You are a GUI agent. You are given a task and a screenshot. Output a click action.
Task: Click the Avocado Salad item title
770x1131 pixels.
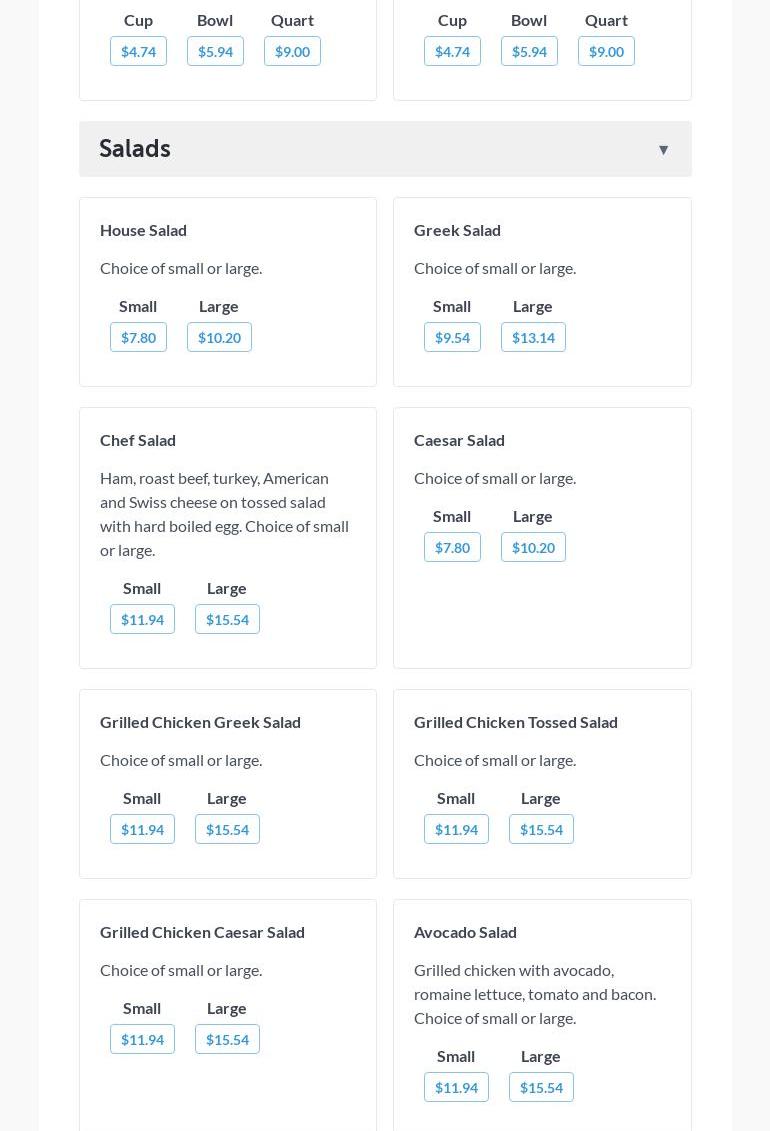(465, 932)
